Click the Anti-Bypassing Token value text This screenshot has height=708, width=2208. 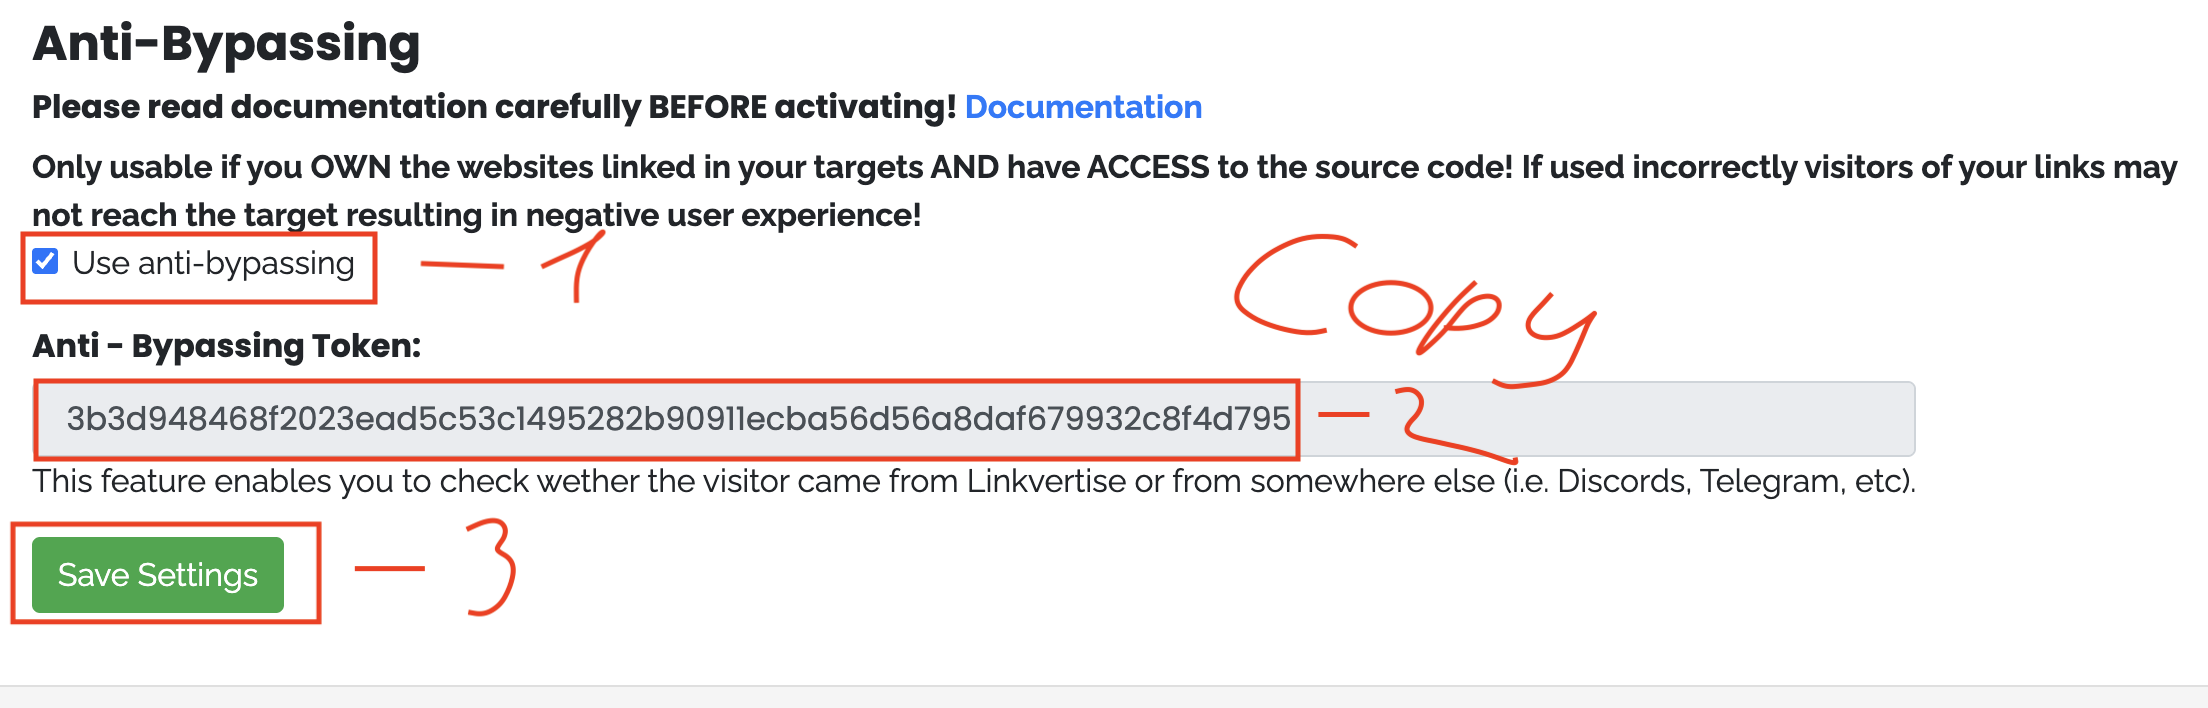(678, 418)
